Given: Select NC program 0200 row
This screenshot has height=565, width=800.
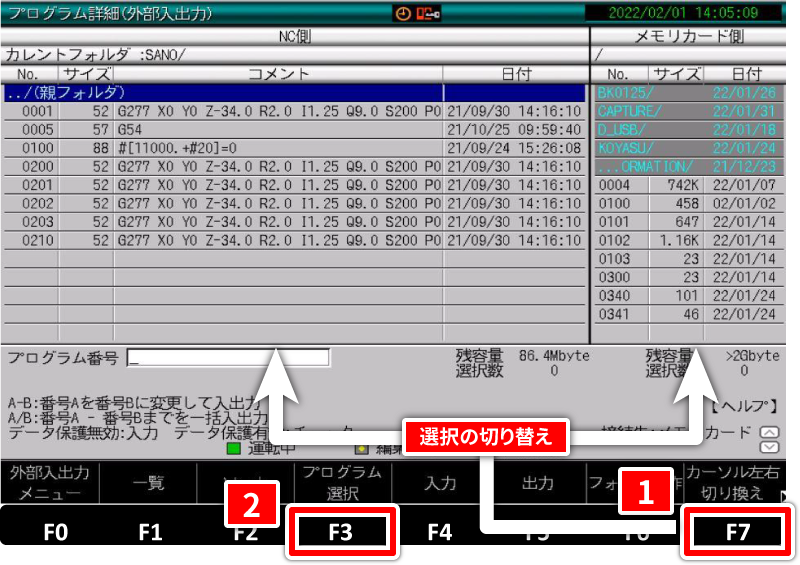Looking at the screenshot, I should 294,166.
